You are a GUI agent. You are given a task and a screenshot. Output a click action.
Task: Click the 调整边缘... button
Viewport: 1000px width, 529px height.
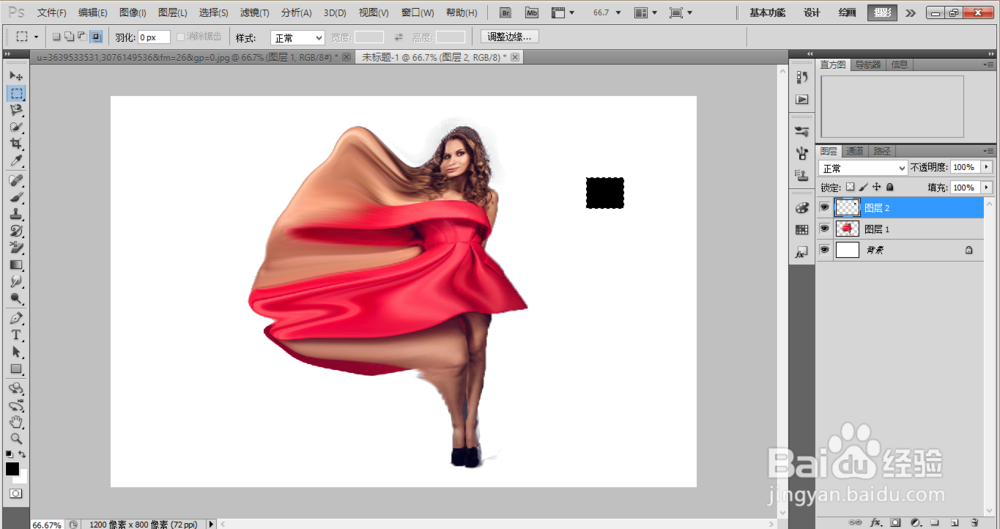510,37
